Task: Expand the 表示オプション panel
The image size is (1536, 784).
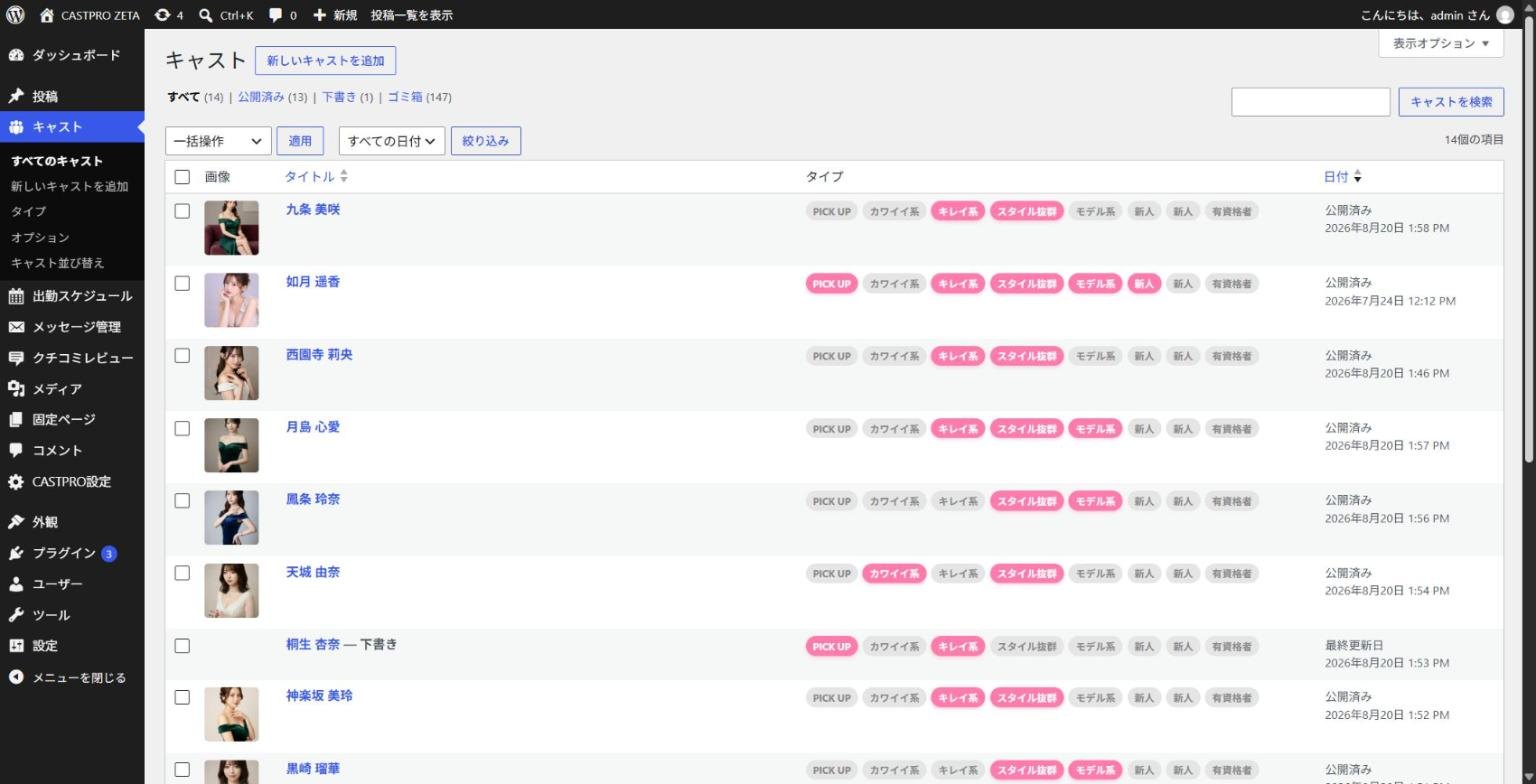Action: [1441, 43]
